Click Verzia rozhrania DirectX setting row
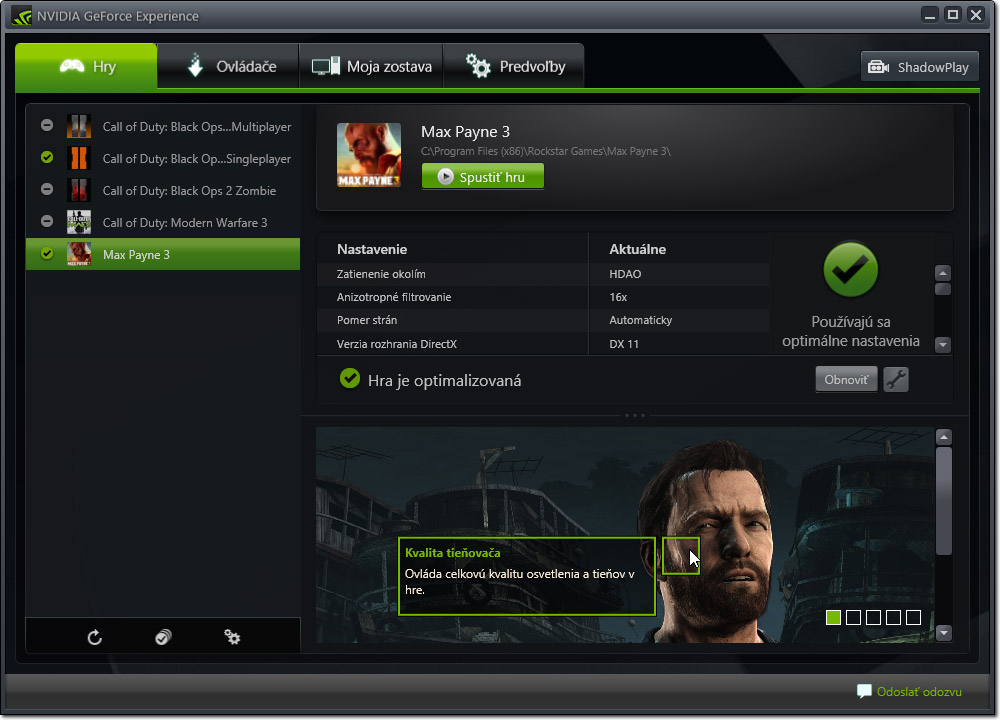The image size is (1000, 720). [x=543, y=344]
